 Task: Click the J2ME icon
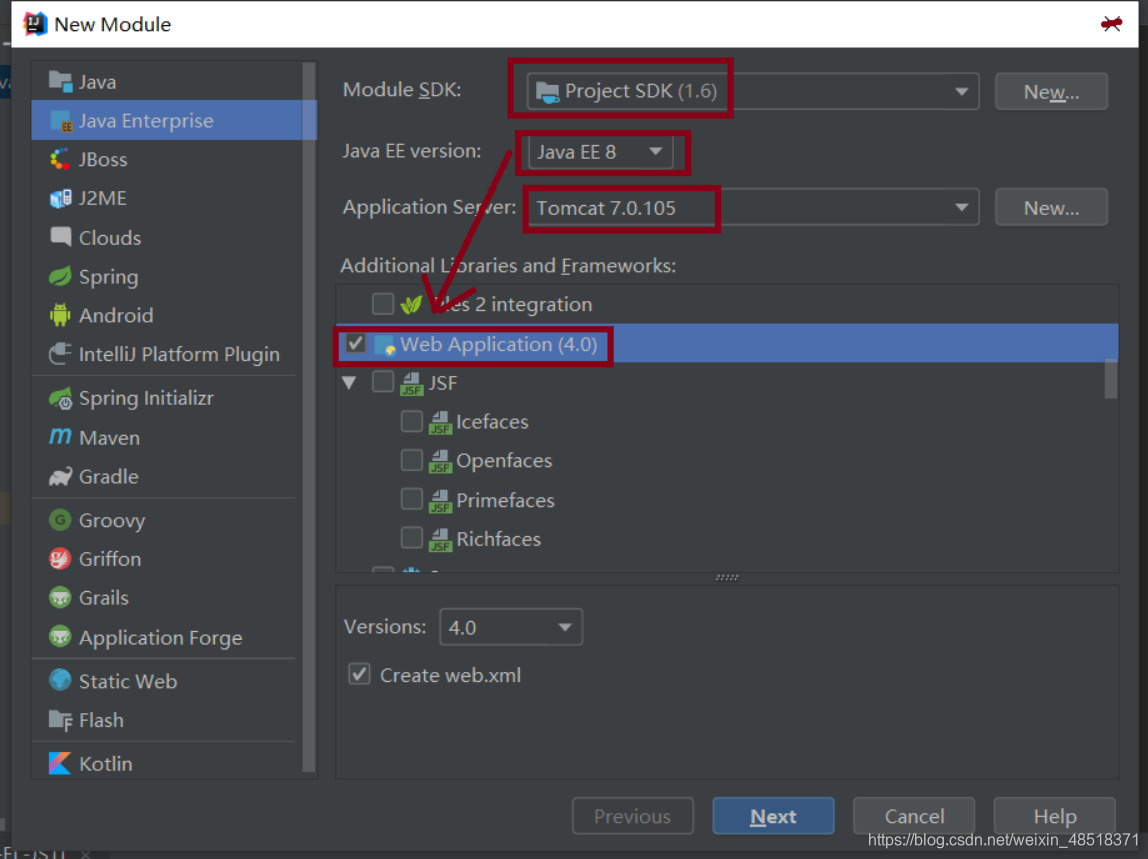(60, 198)
